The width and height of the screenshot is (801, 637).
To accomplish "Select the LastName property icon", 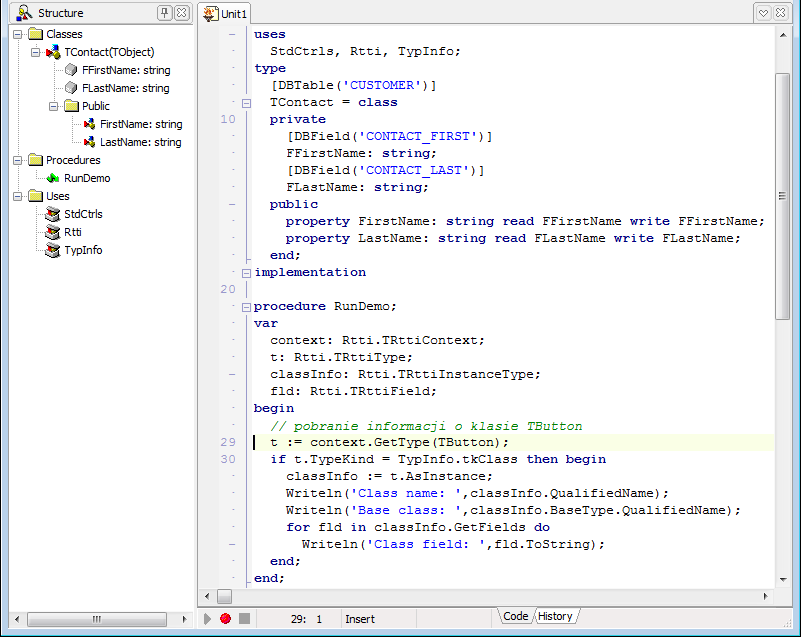I will pyautogui.click(x=90, y=142).
